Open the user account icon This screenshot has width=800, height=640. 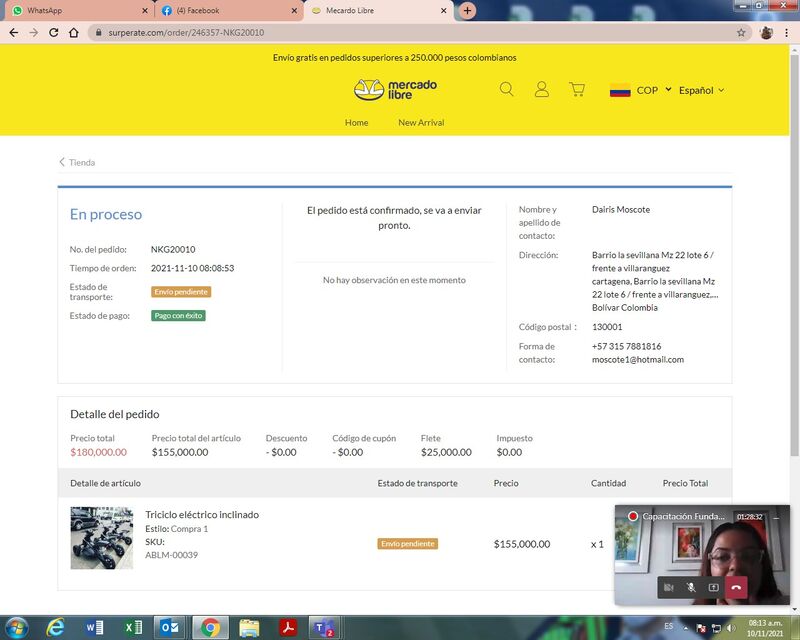[541, 89]
